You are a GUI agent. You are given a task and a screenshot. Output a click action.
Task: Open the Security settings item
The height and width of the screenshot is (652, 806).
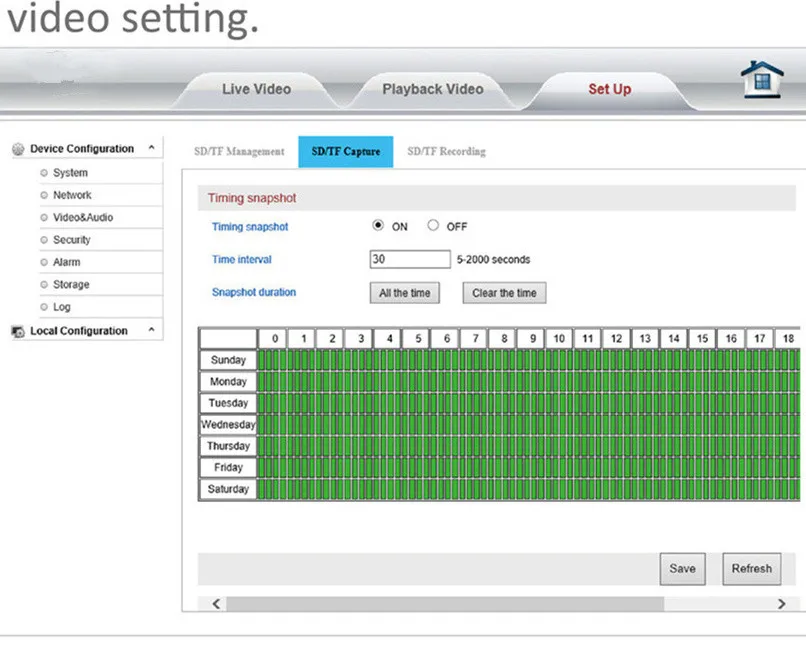(x=71, y=240)
